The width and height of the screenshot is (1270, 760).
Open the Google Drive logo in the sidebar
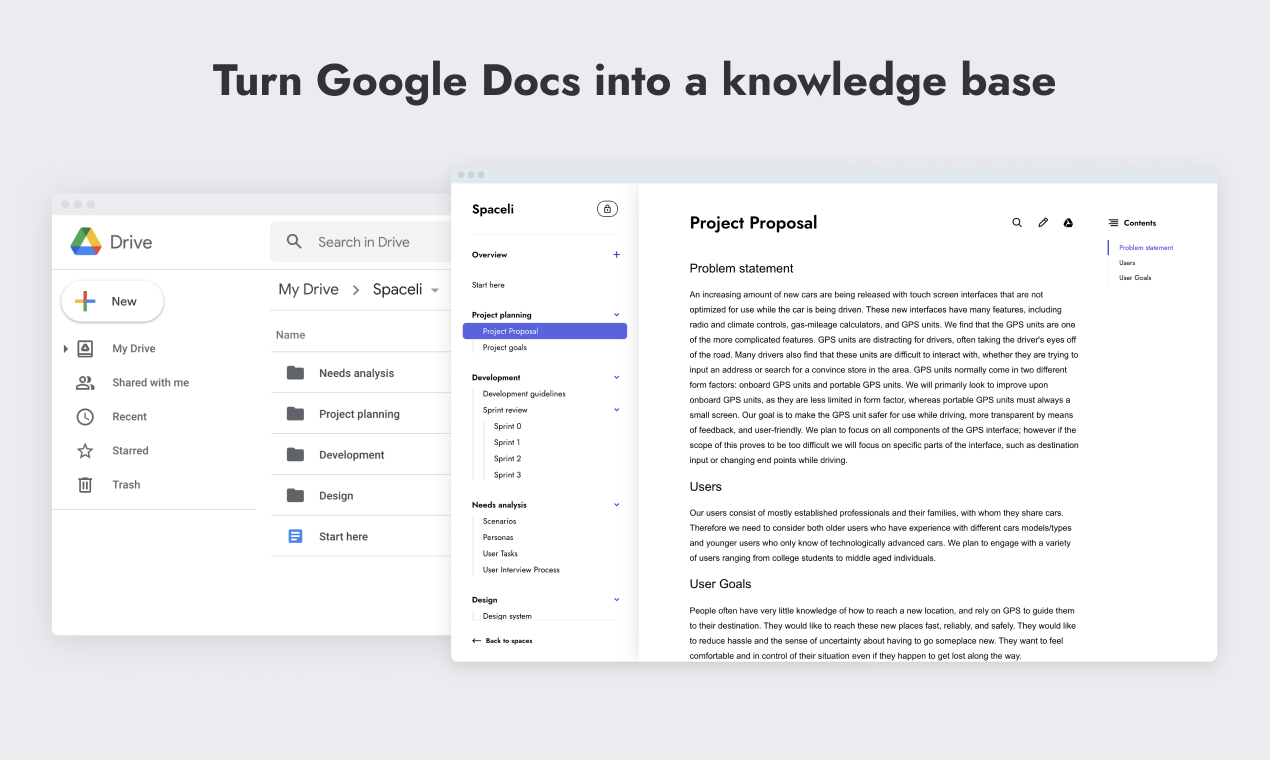coord(88,241)
